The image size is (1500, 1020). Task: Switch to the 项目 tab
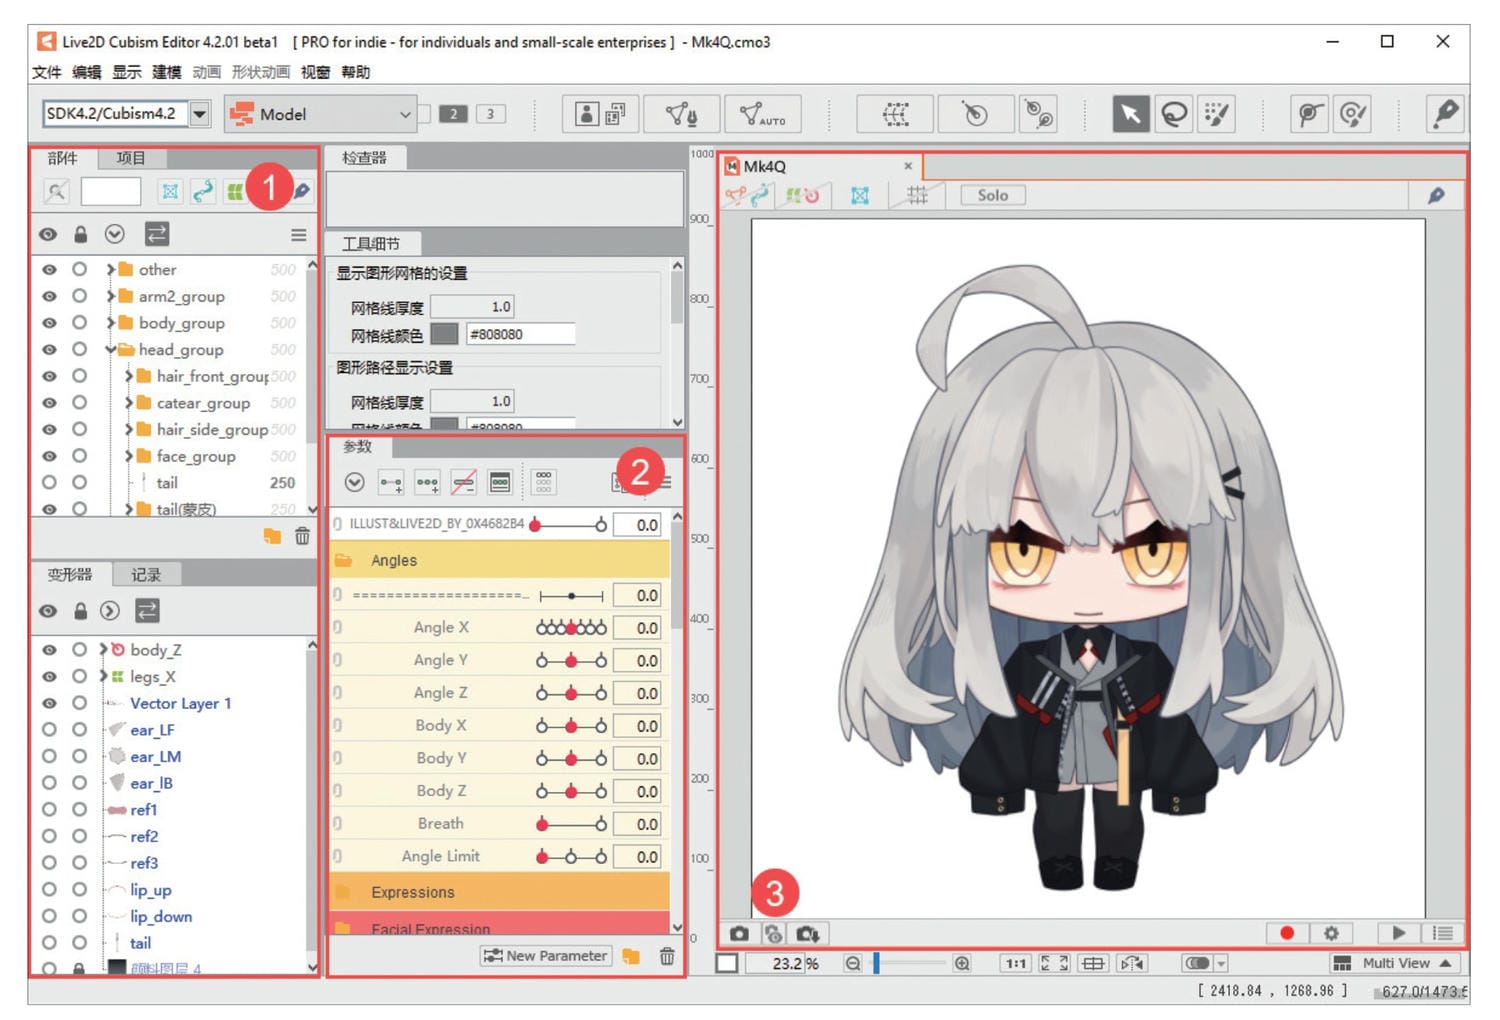pos(131,158)
